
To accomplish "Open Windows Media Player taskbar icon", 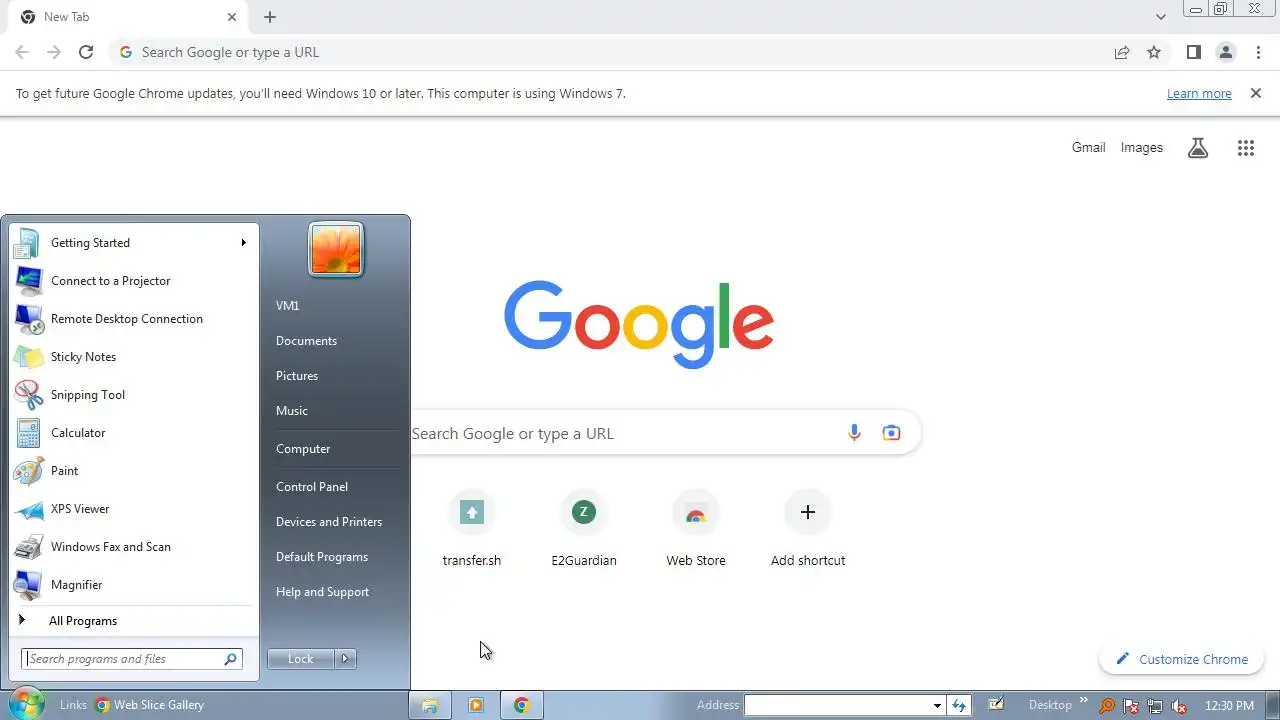I will [x=476, y=705].
